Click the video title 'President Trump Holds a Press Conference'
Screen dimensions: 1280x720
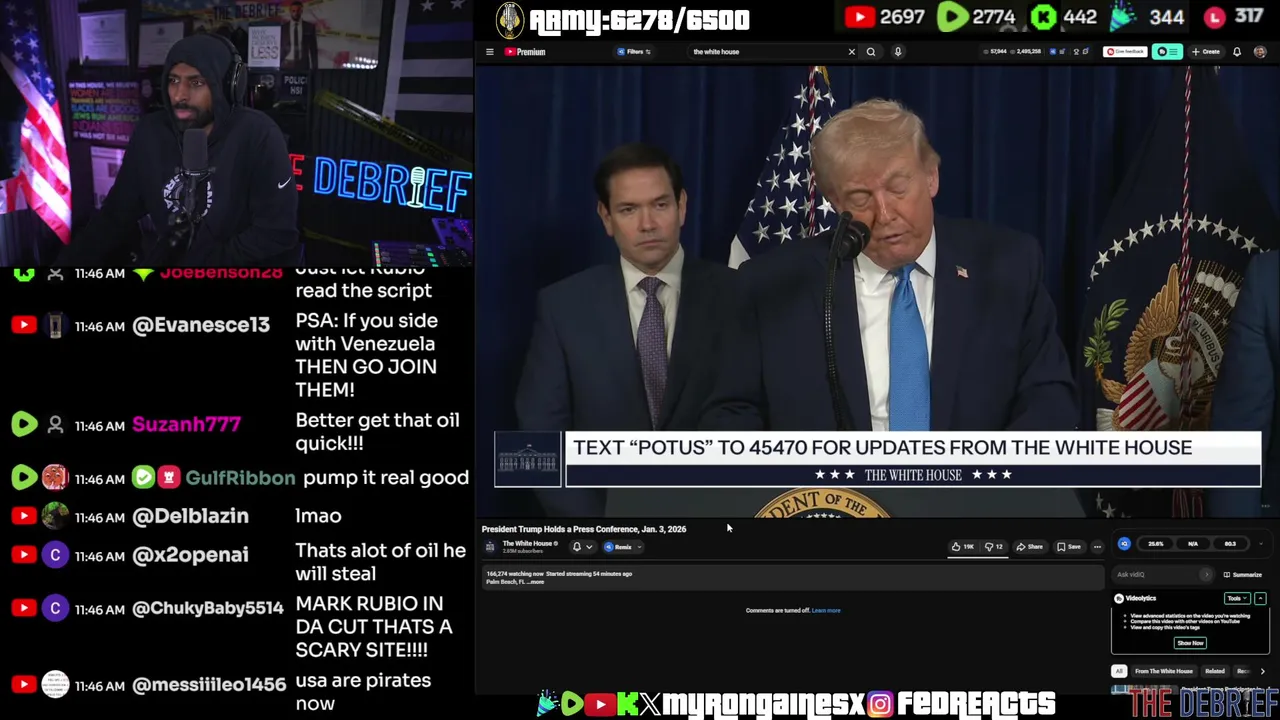click(x=584, y=529)
